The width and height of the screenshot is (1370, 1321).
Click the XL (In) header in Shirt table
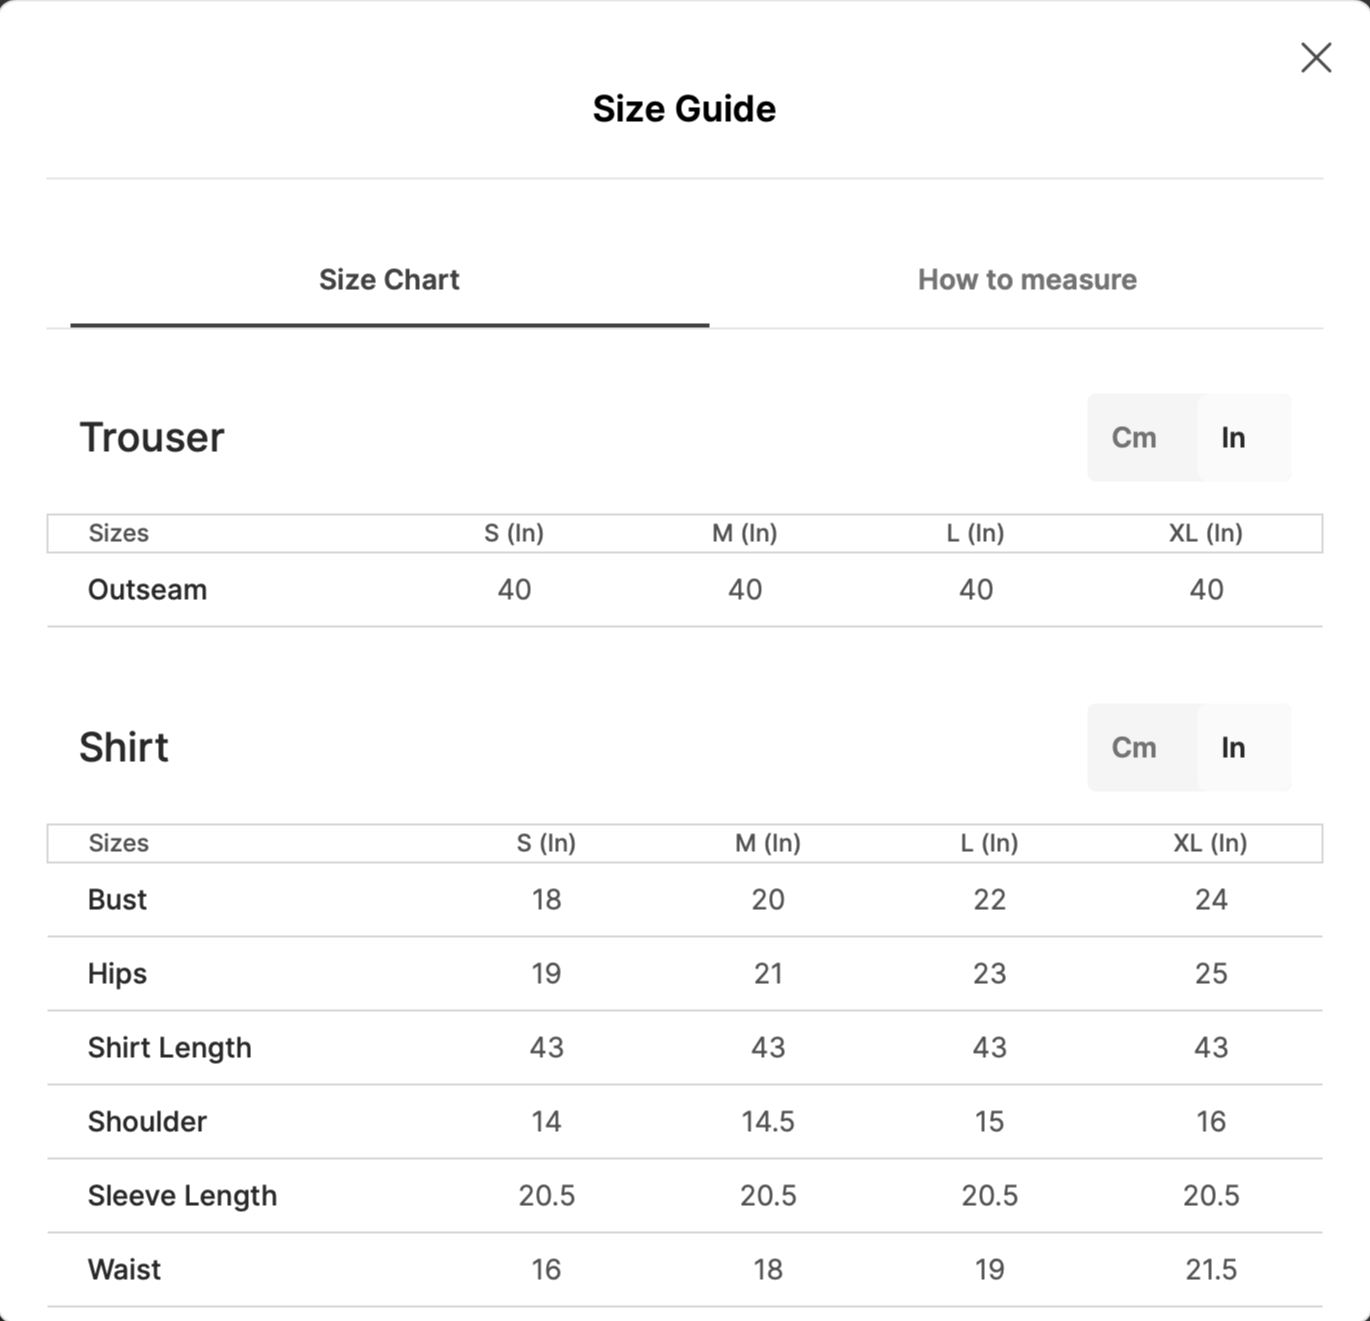tap(1210, 843)
